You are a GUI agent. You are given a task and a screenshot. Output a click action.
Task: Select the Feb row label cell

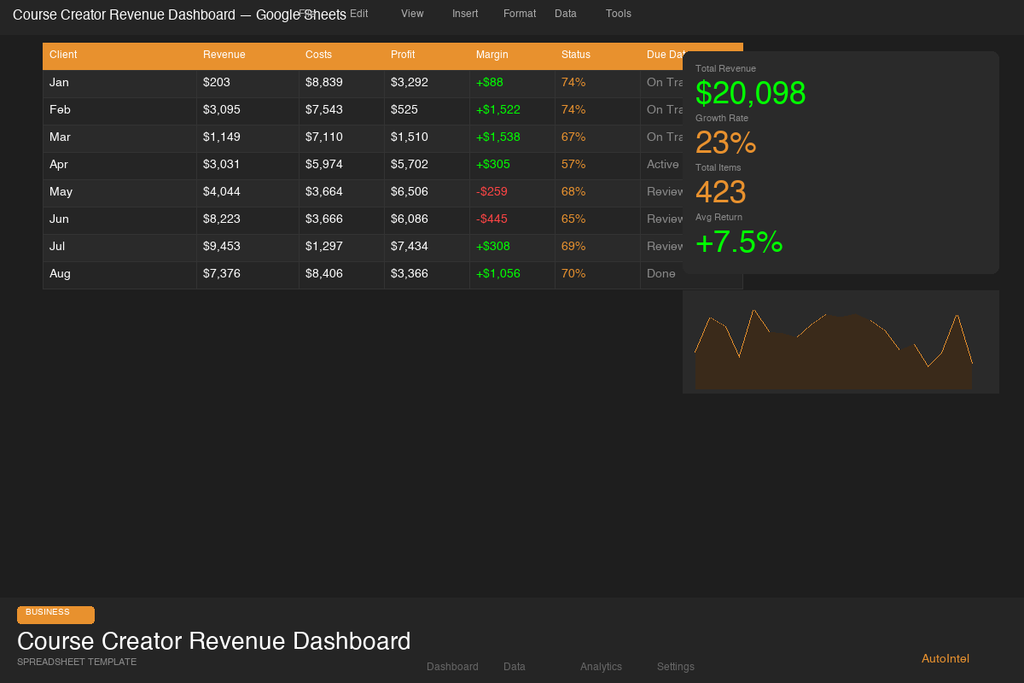pos(120,110)
